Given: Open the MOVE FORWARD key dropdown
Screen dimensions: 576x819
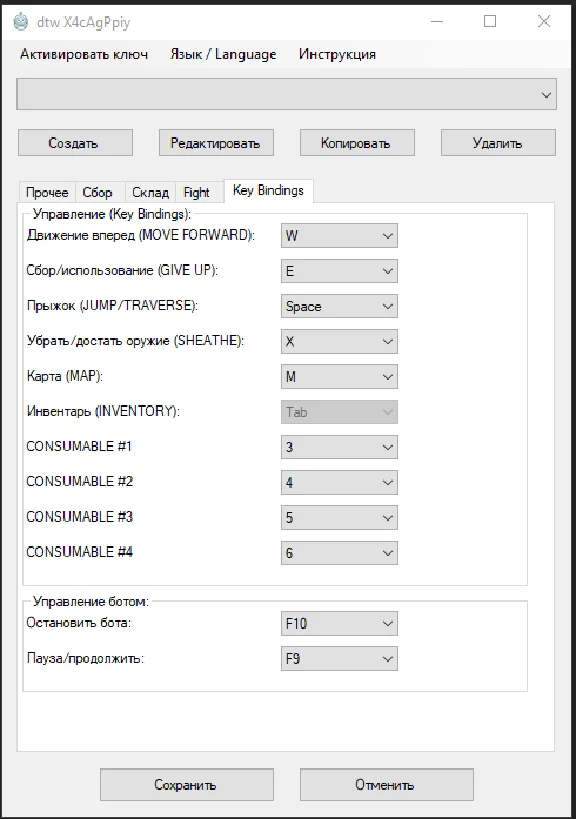Looking at the screenshot, I should [x=339, y=236].
